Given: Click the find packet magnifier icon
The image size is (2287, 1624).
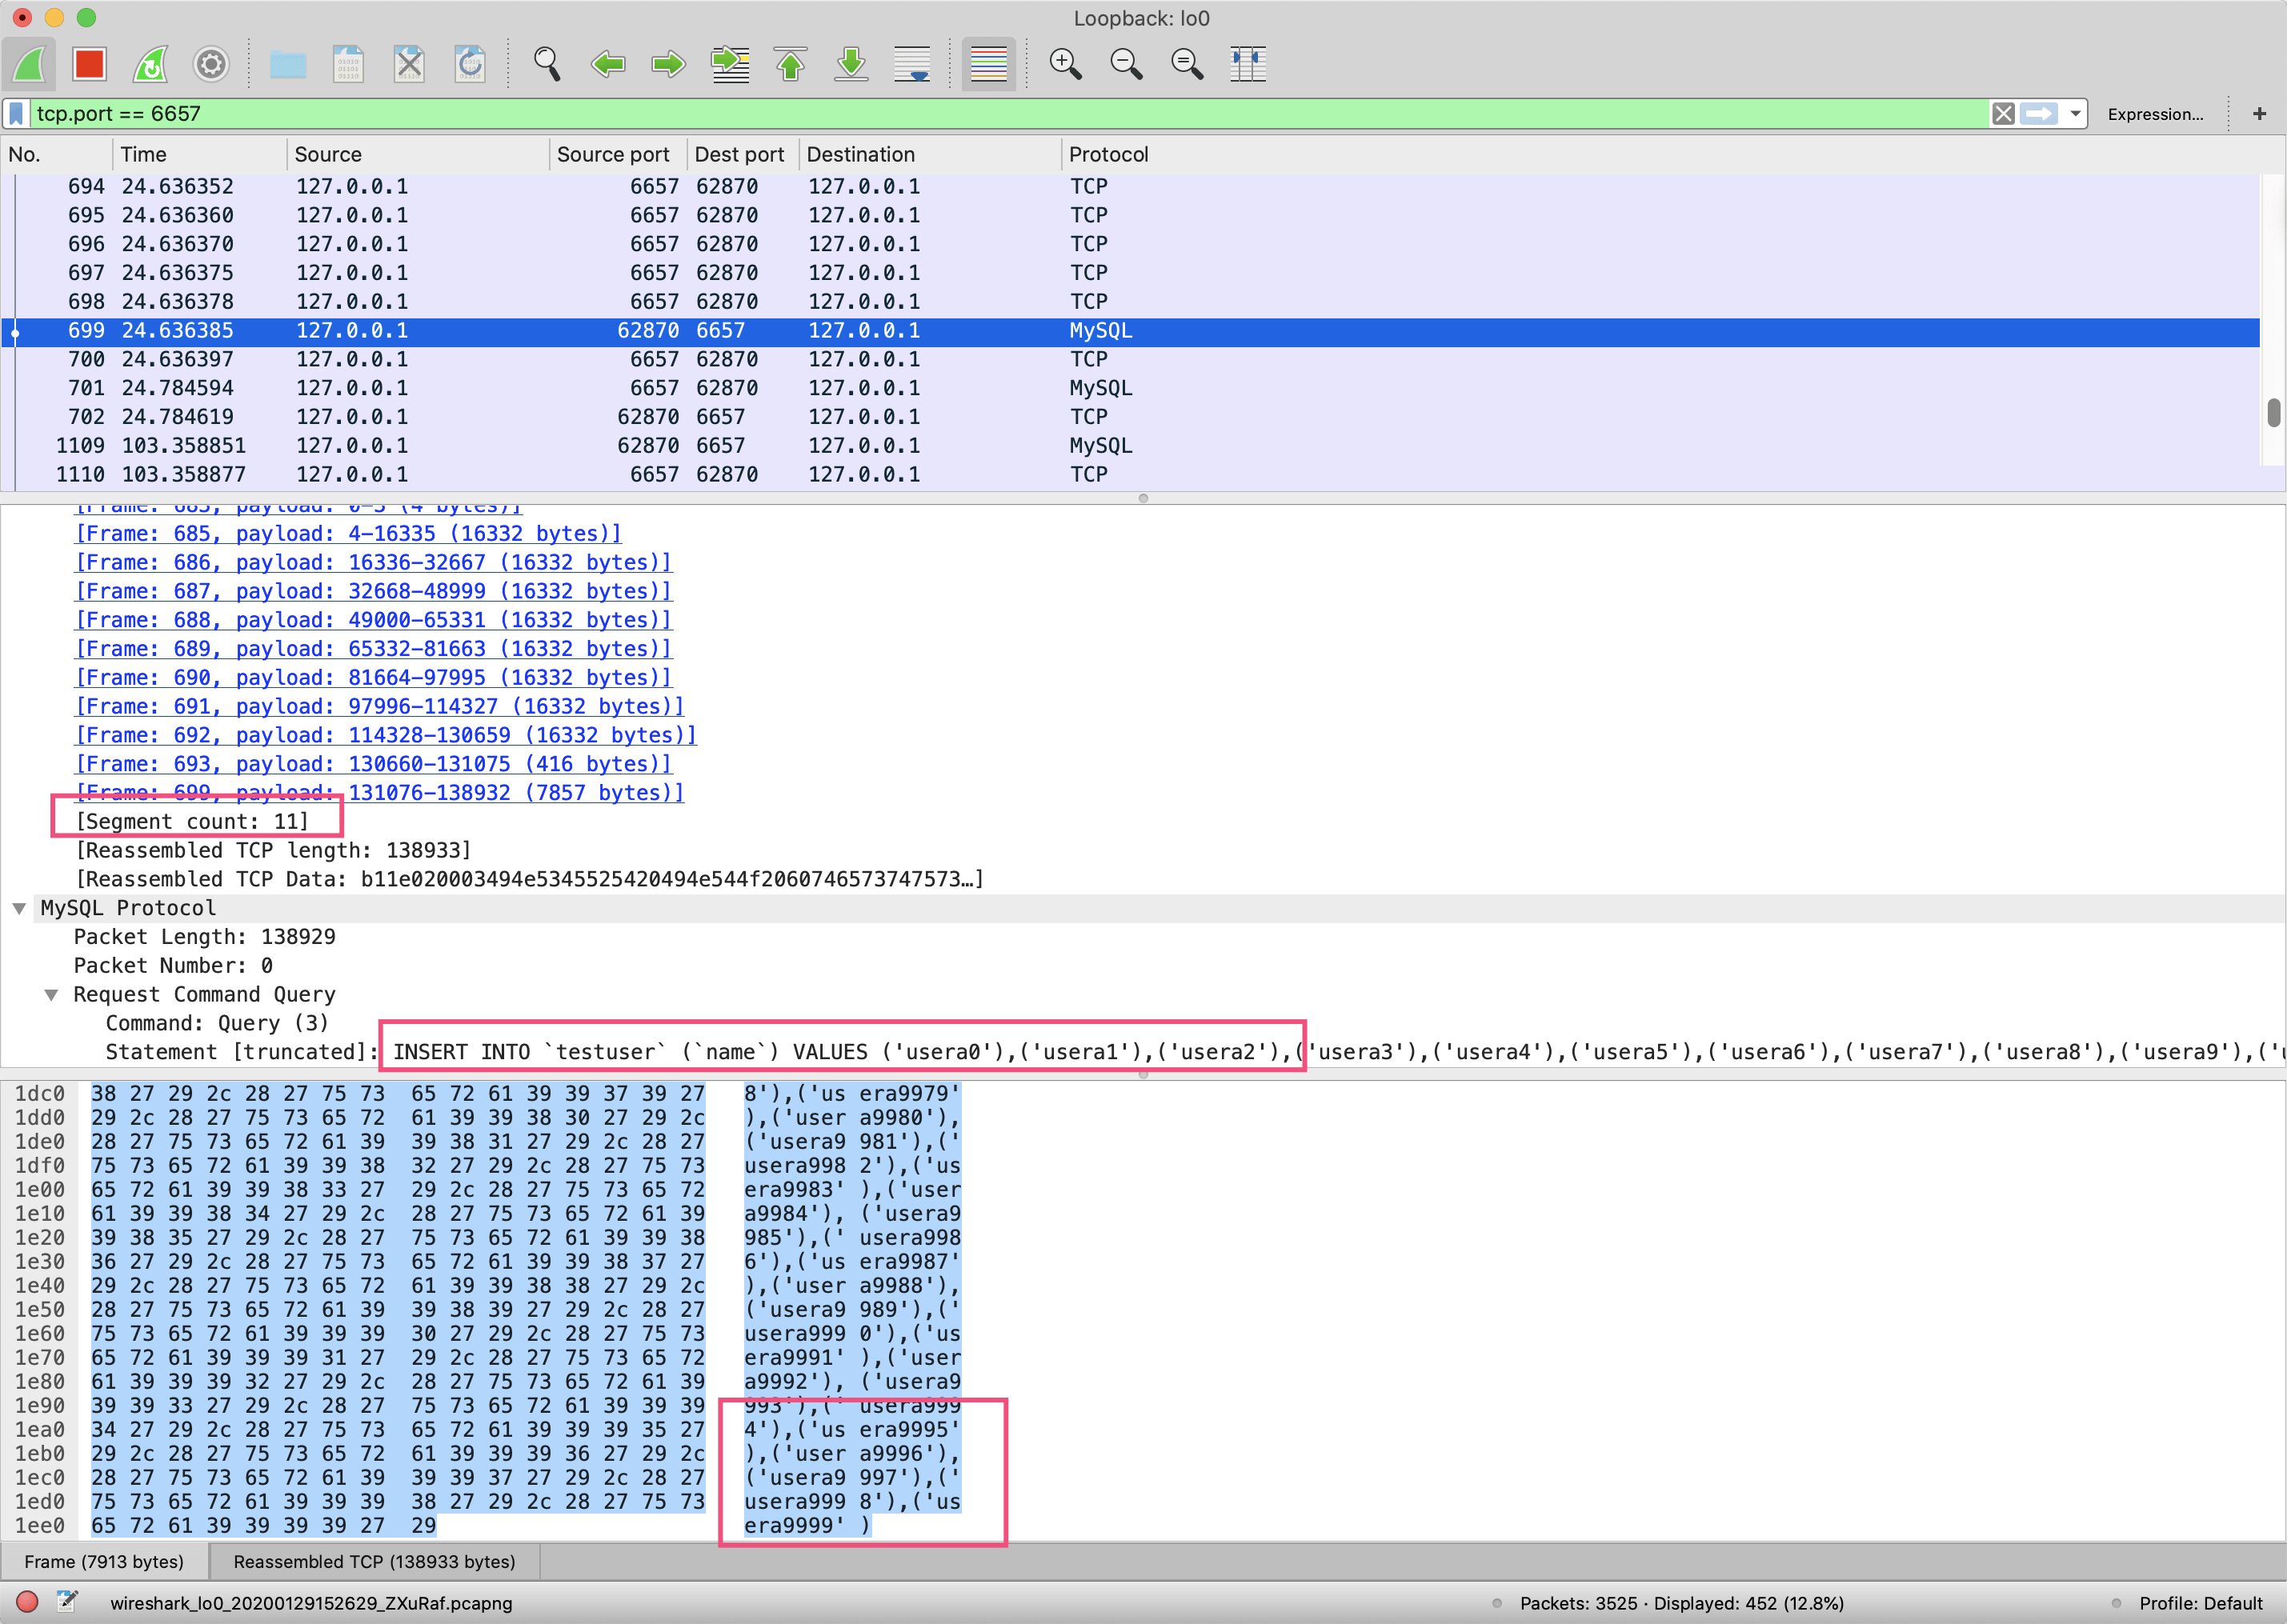Looking at the screenshot, I should (546, 65).
